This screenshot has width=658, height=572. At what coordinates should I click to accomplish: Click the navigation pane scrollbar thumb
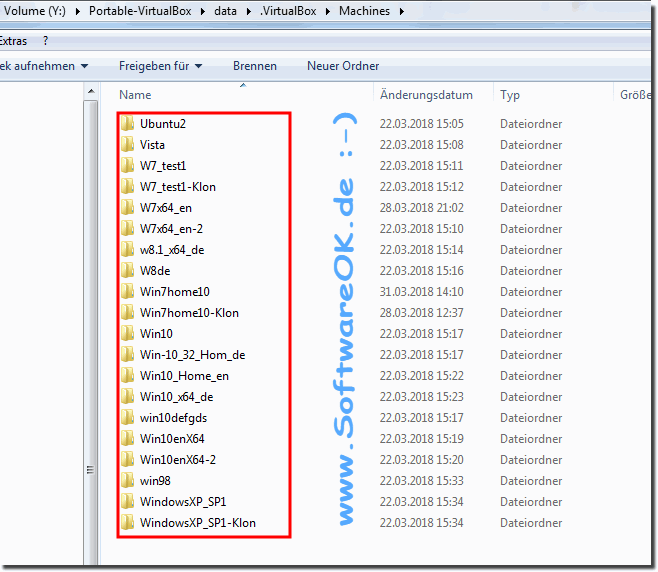(91, 333)
